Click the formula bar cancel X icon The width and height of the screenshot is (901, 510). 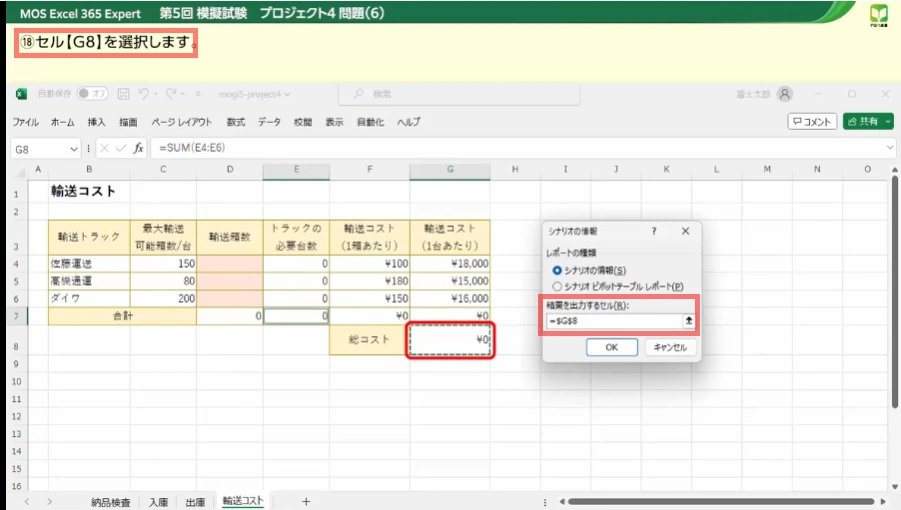coord(104,148)
